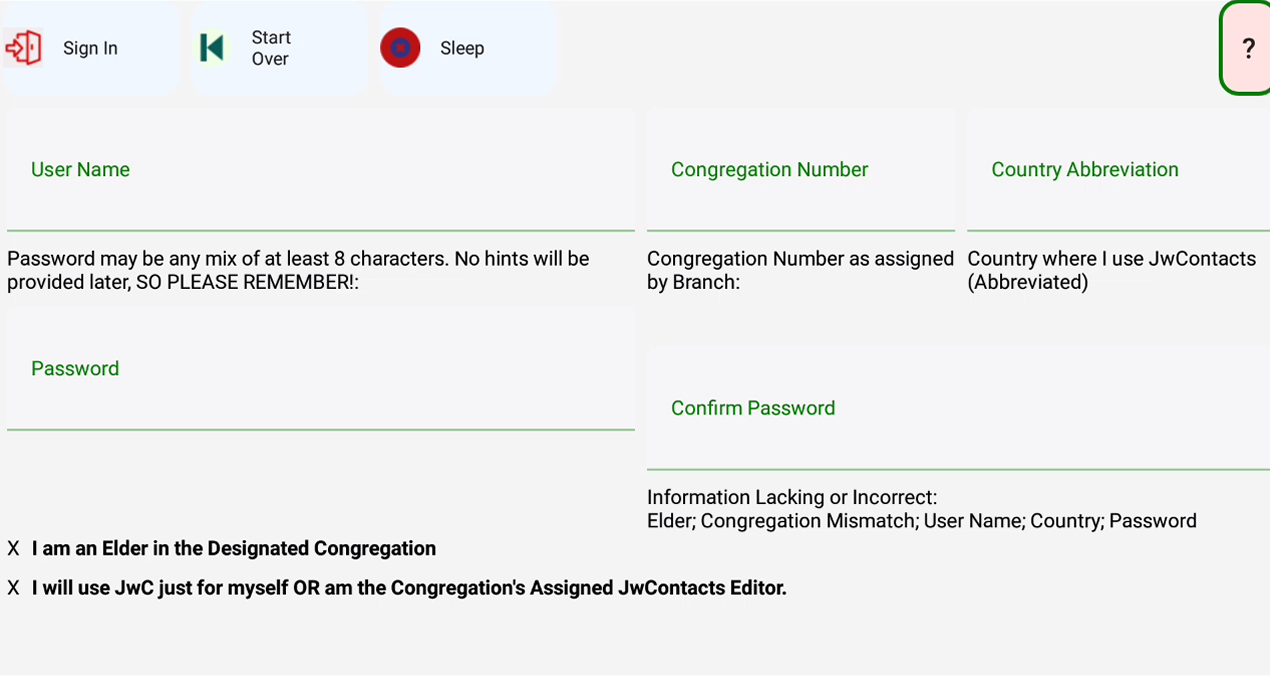Toggle the X mark for JwContacts Editor statement
The image size is (1270, 676).
(x=13, y=589)
